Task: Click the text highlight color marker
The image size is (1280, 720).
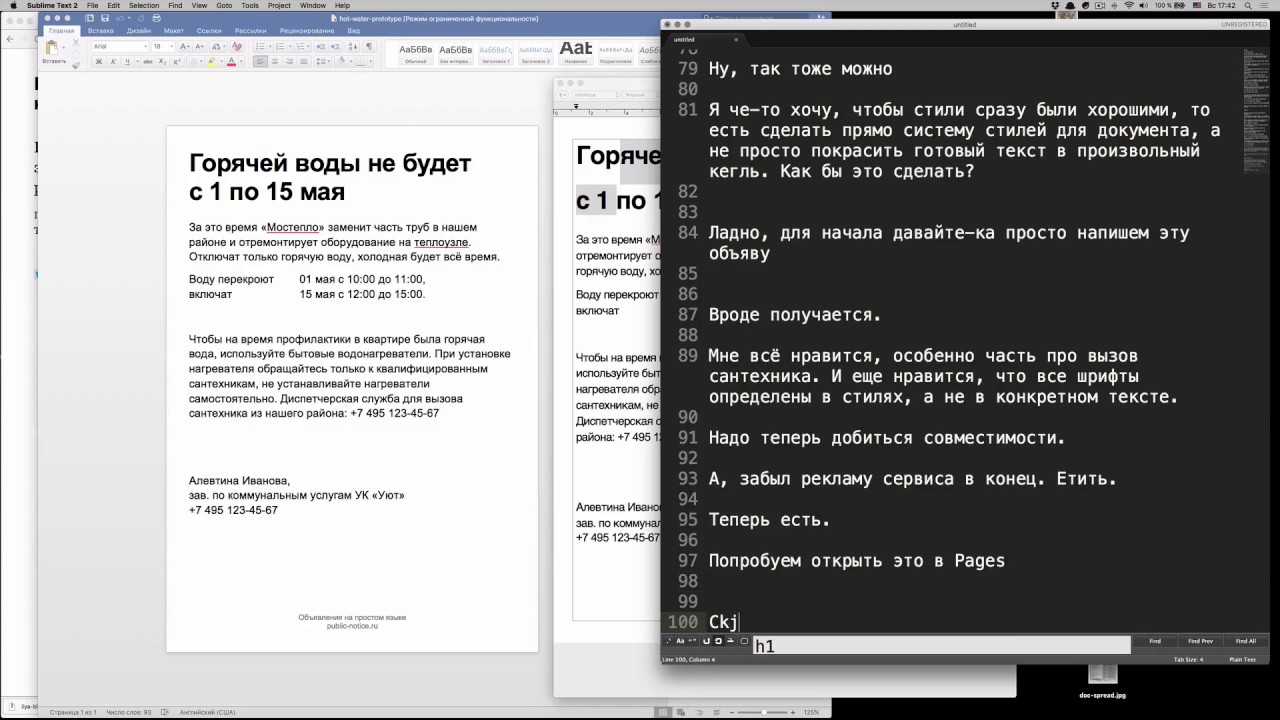Action: (211, 61)
